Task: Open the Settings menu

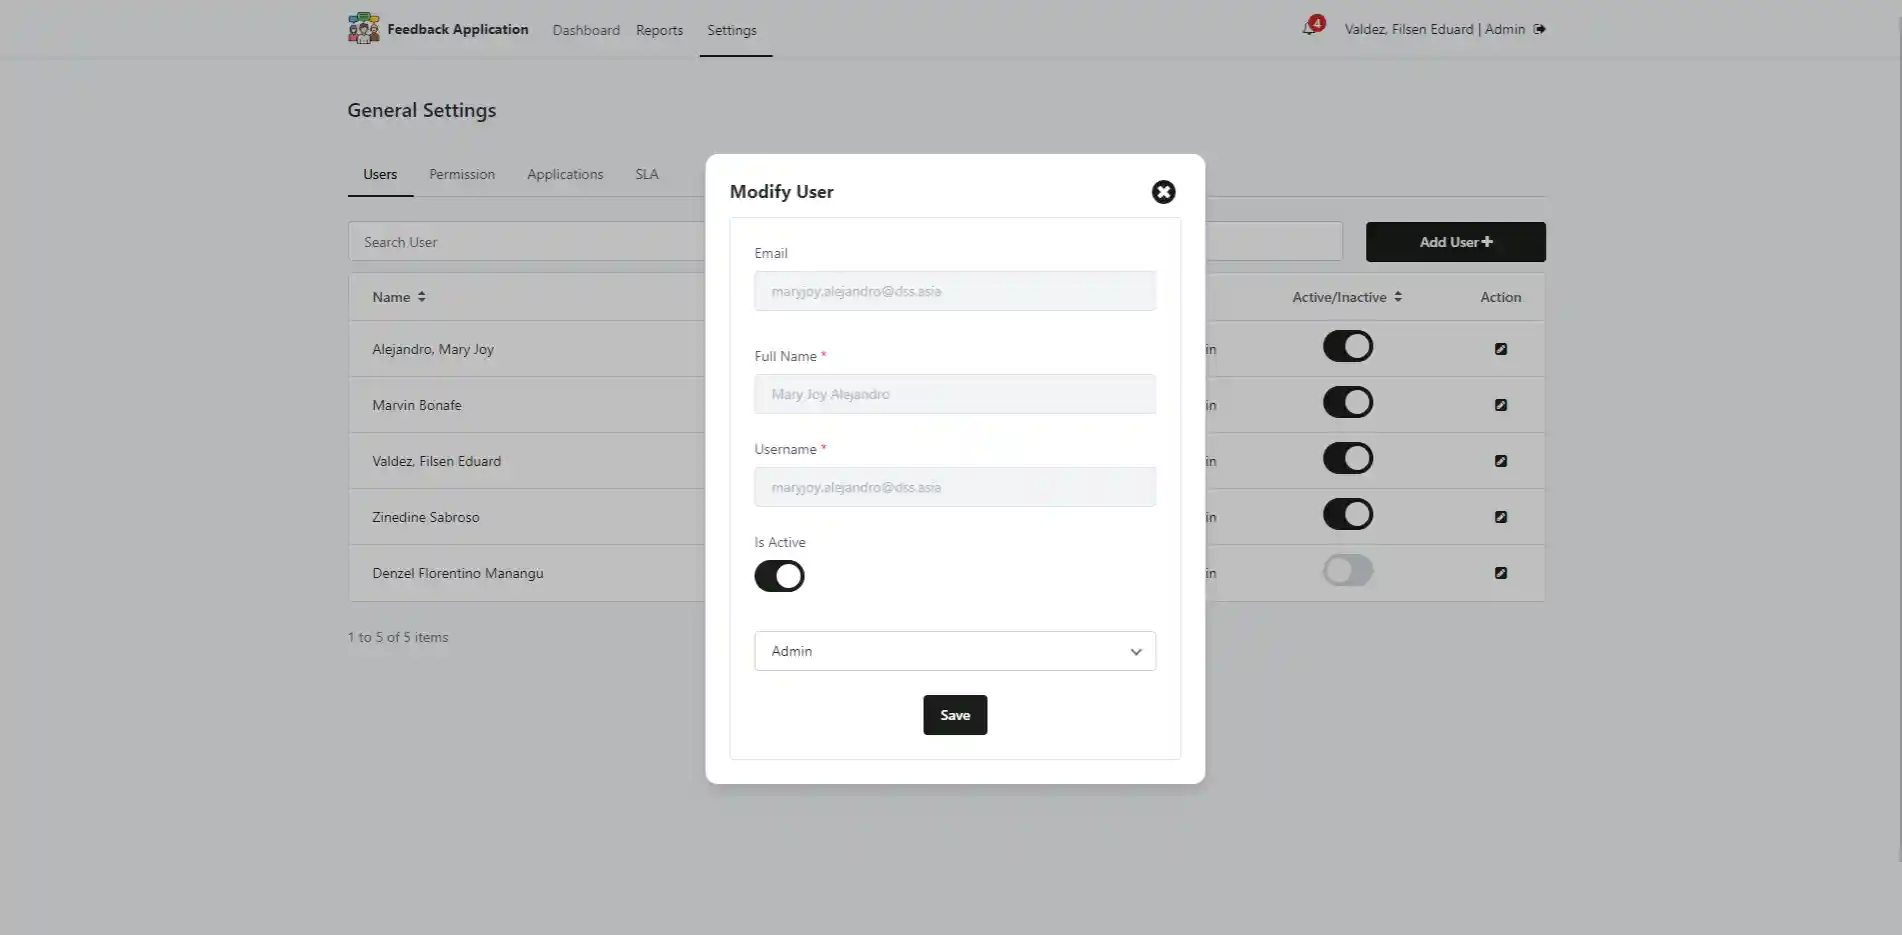Action: 732,30
